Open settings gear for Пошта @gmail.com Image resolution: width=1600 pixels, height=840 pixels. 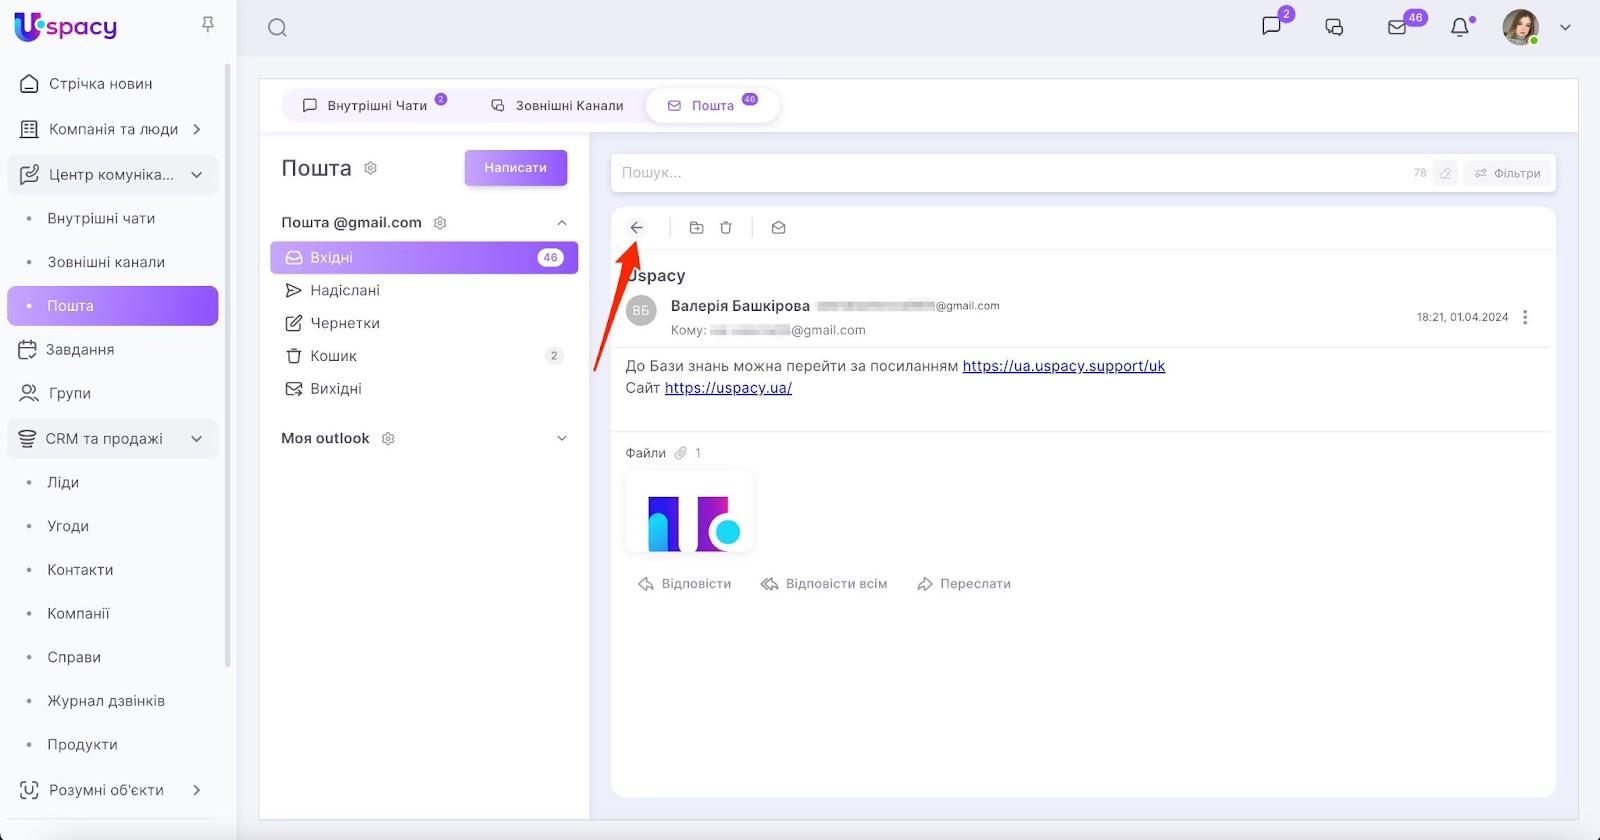440,223
